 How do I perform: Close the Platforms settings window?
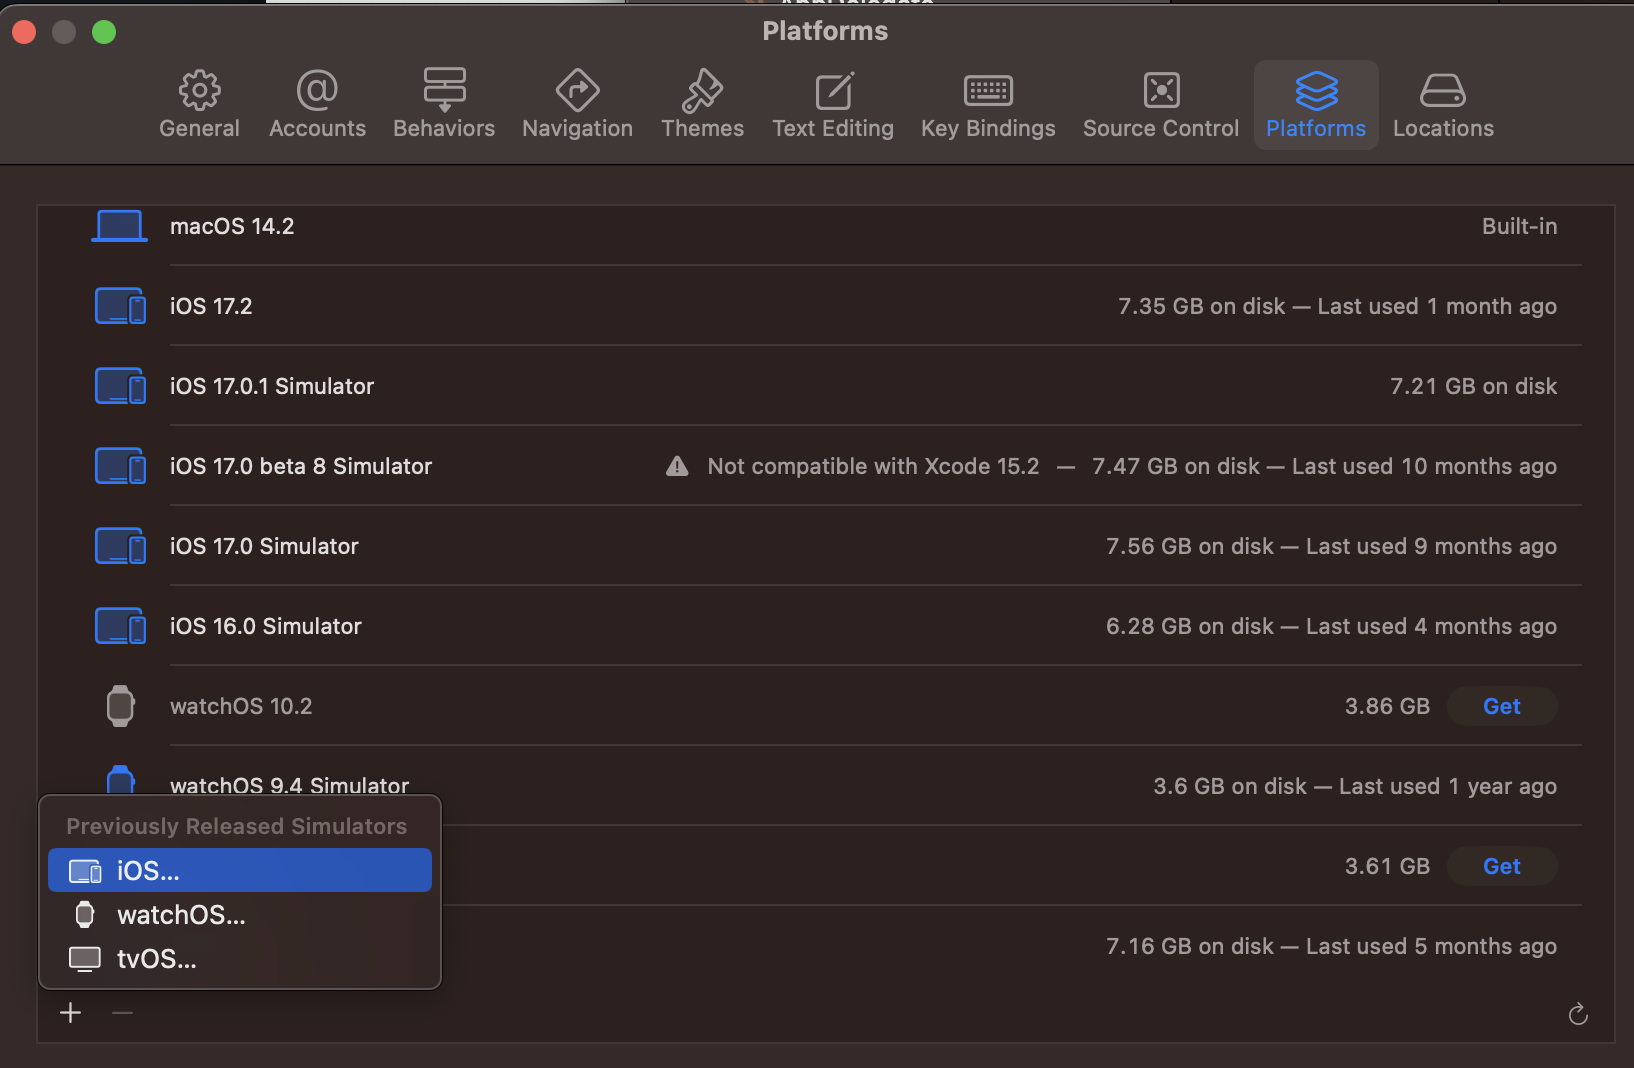(24, 32)
